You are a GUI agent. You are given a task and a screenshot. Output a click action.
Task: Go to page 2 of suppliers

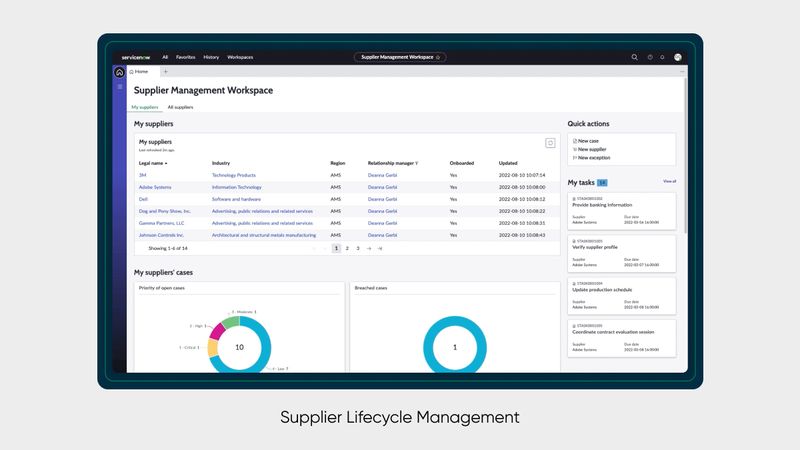347,247
